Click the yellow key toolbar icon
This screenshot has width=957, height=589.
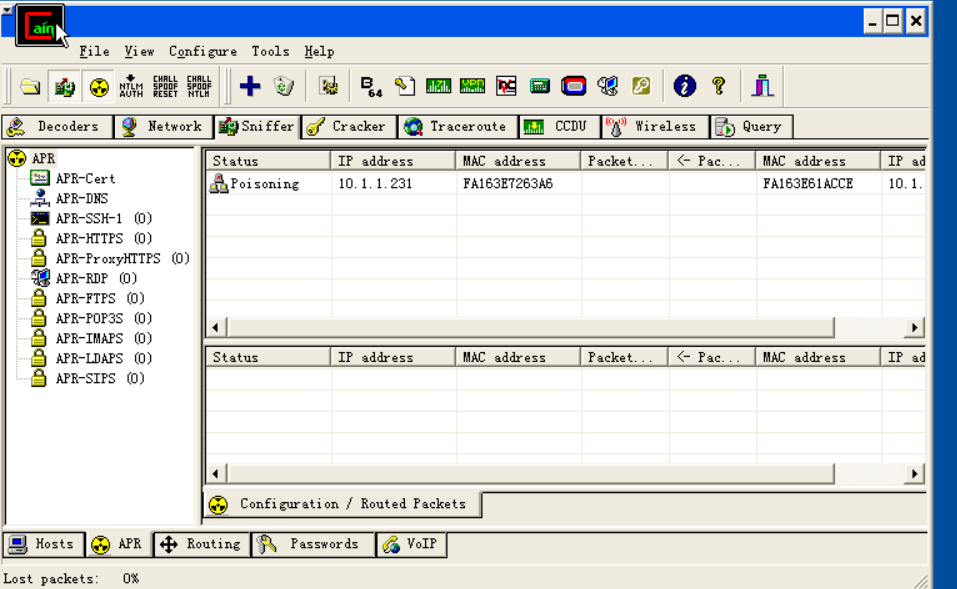(641, 86)
